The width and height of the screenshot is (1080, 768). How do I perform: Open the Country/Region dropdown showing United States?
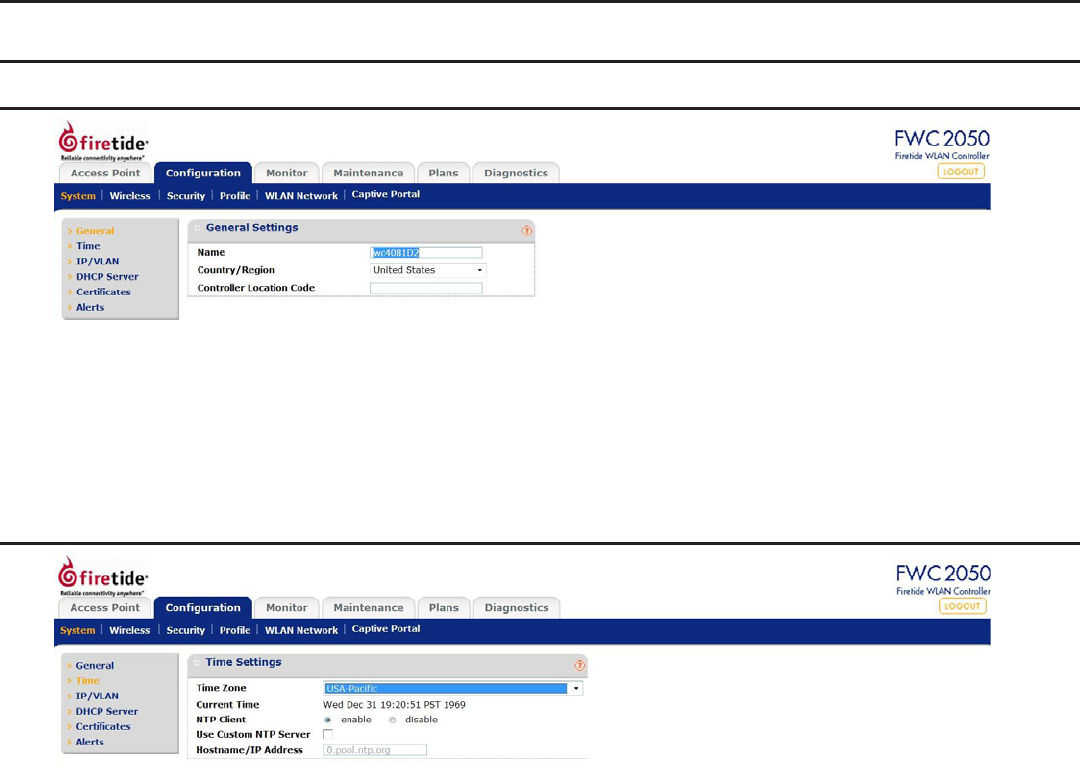coord(428,270)
